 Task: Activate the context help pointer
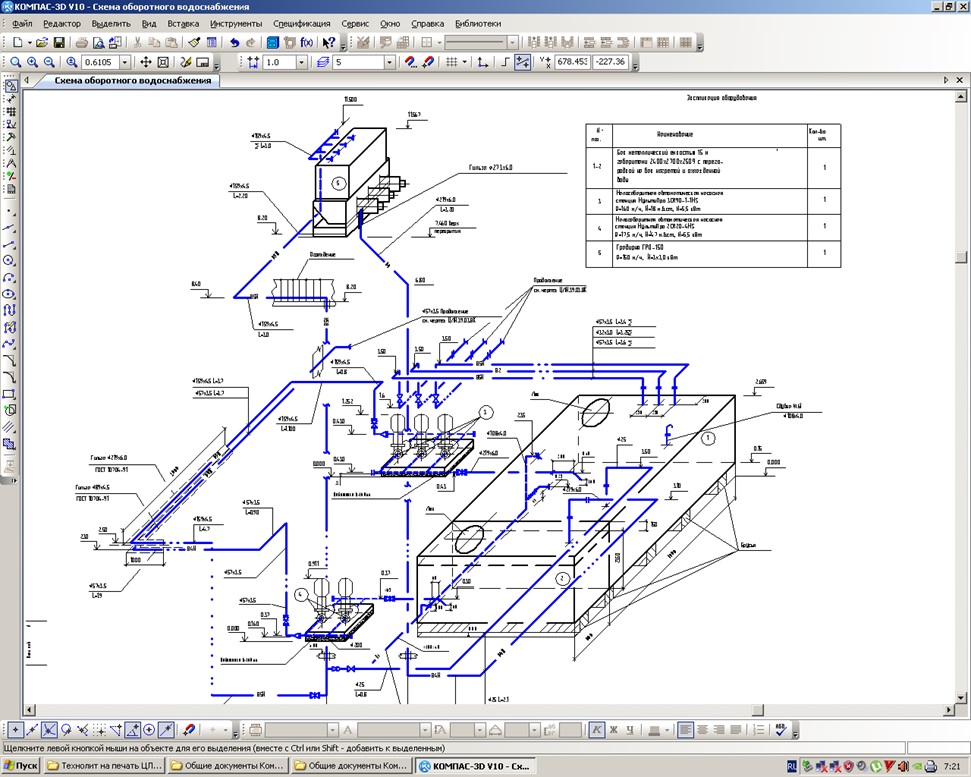[329, 43]
